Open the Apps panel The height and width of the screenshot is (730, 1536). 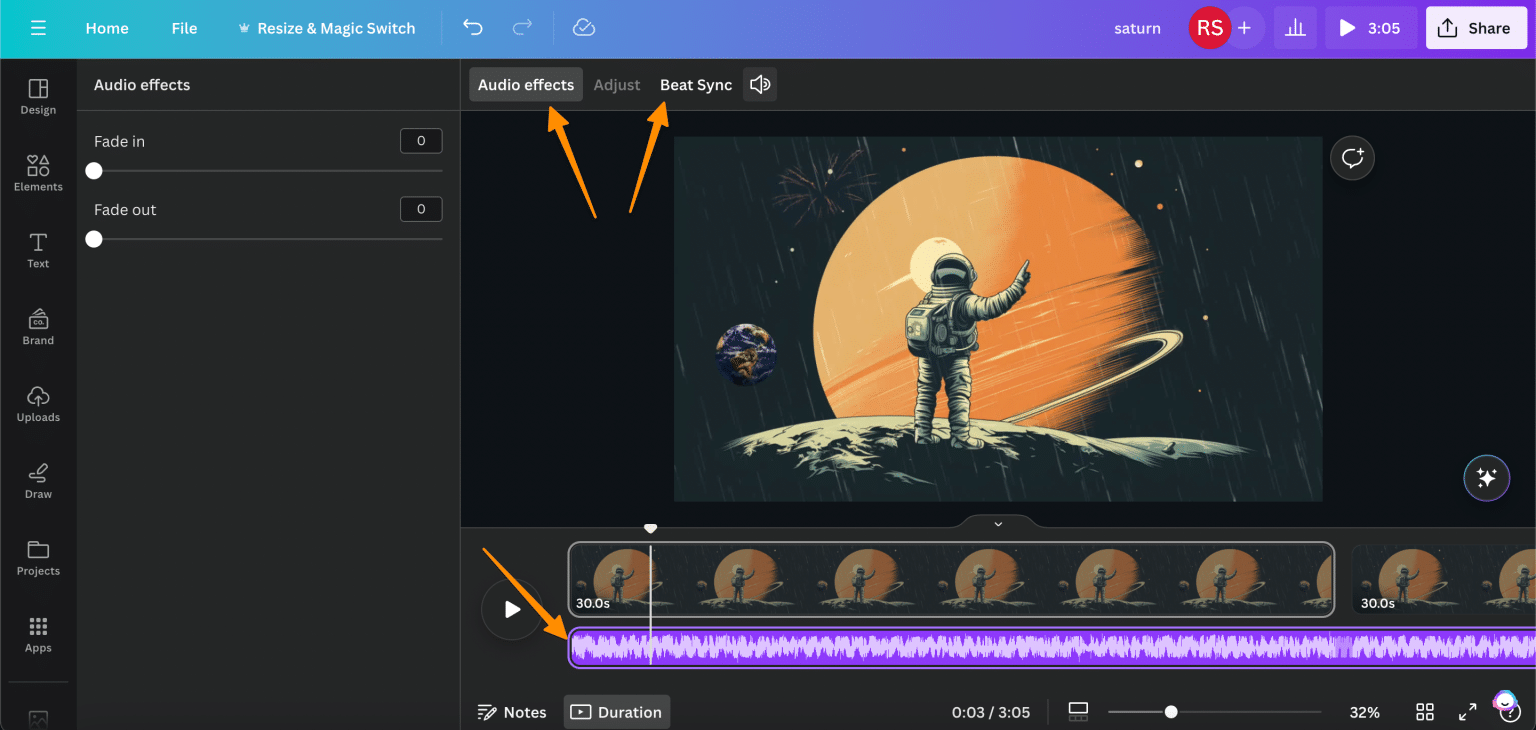tap(37, 634)
